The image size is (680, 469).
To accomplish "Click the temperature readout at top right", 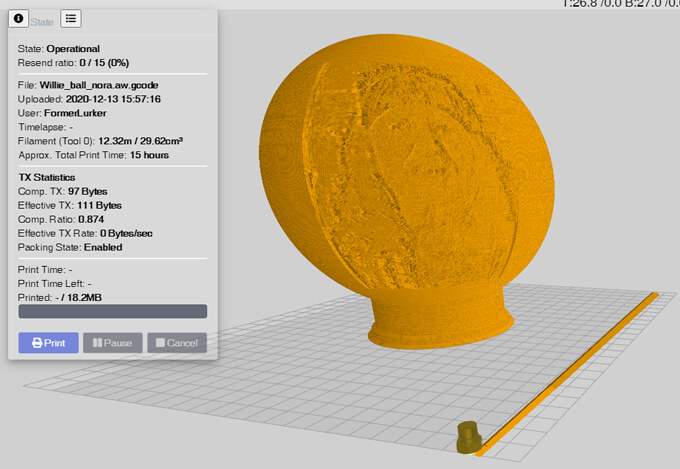I will (621, 4).
